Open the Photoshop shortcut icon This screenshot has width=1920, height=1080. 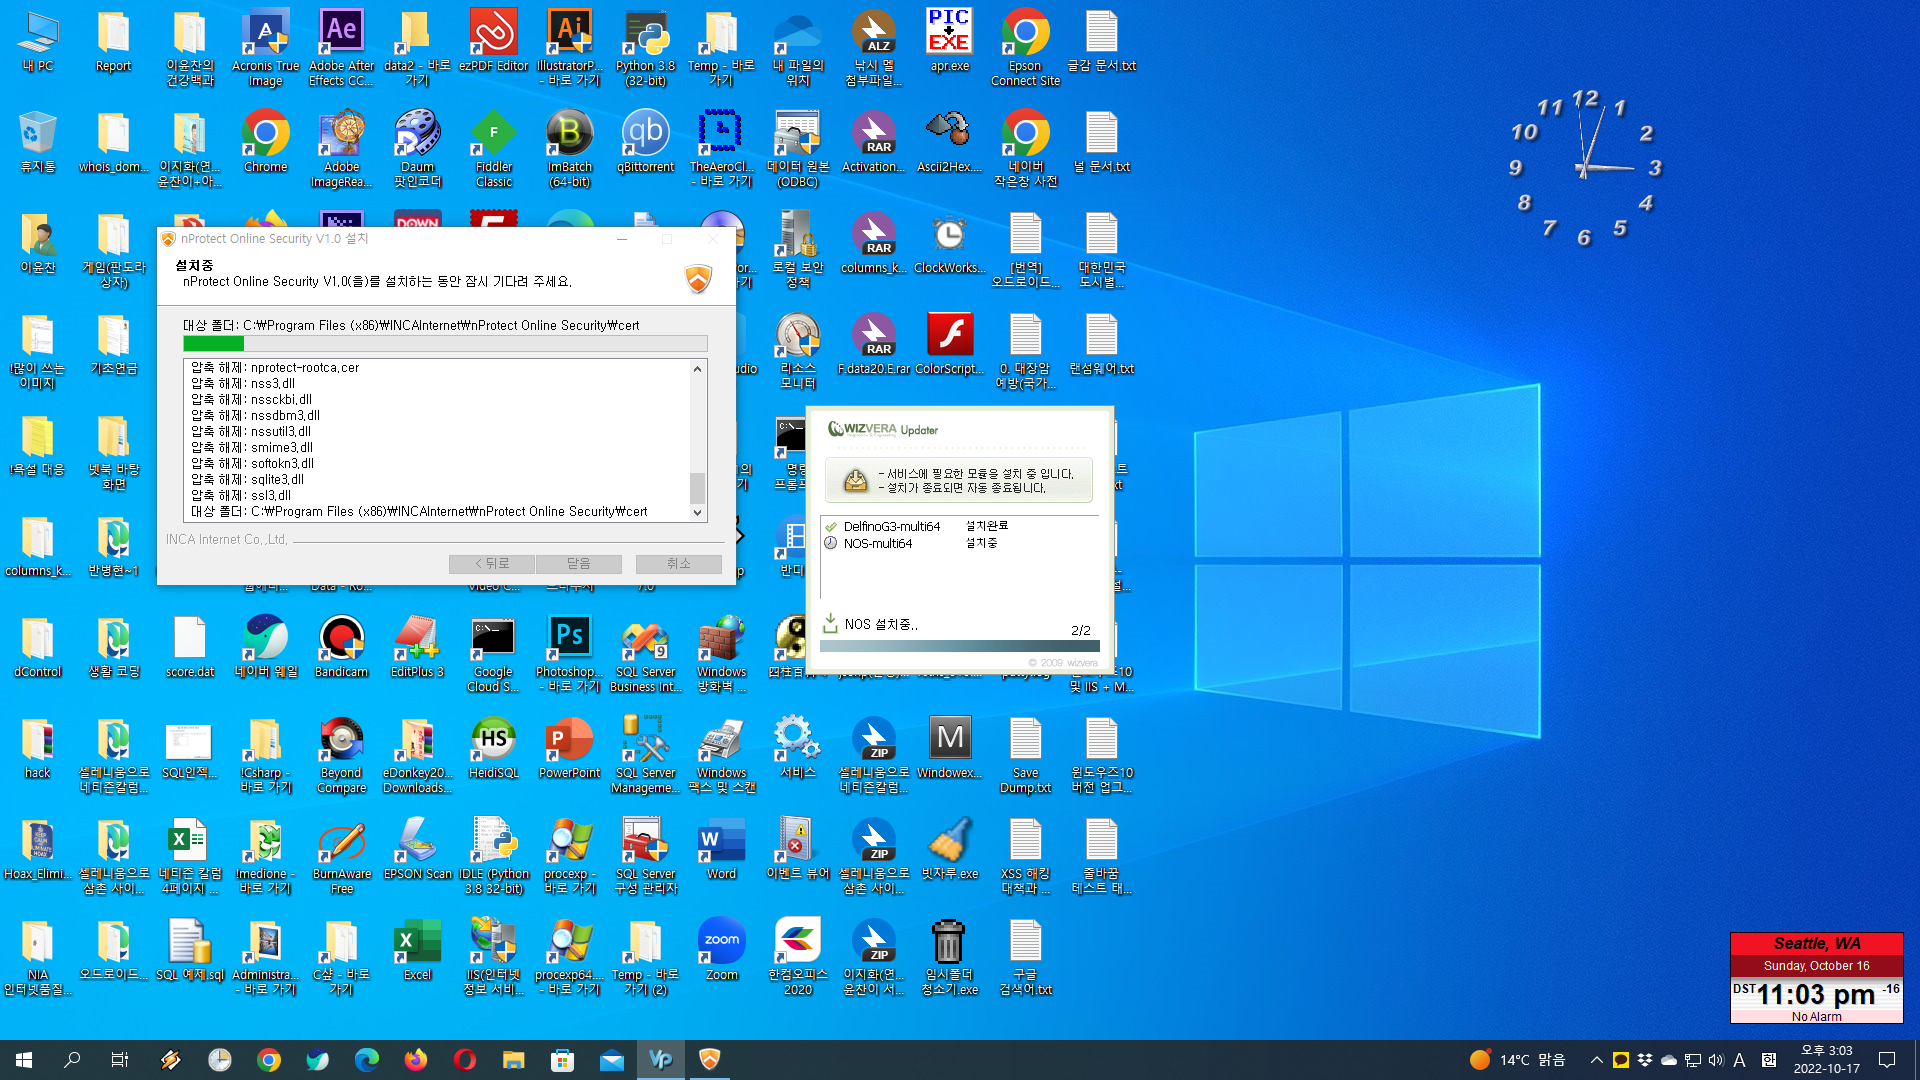tap(569, 654)
